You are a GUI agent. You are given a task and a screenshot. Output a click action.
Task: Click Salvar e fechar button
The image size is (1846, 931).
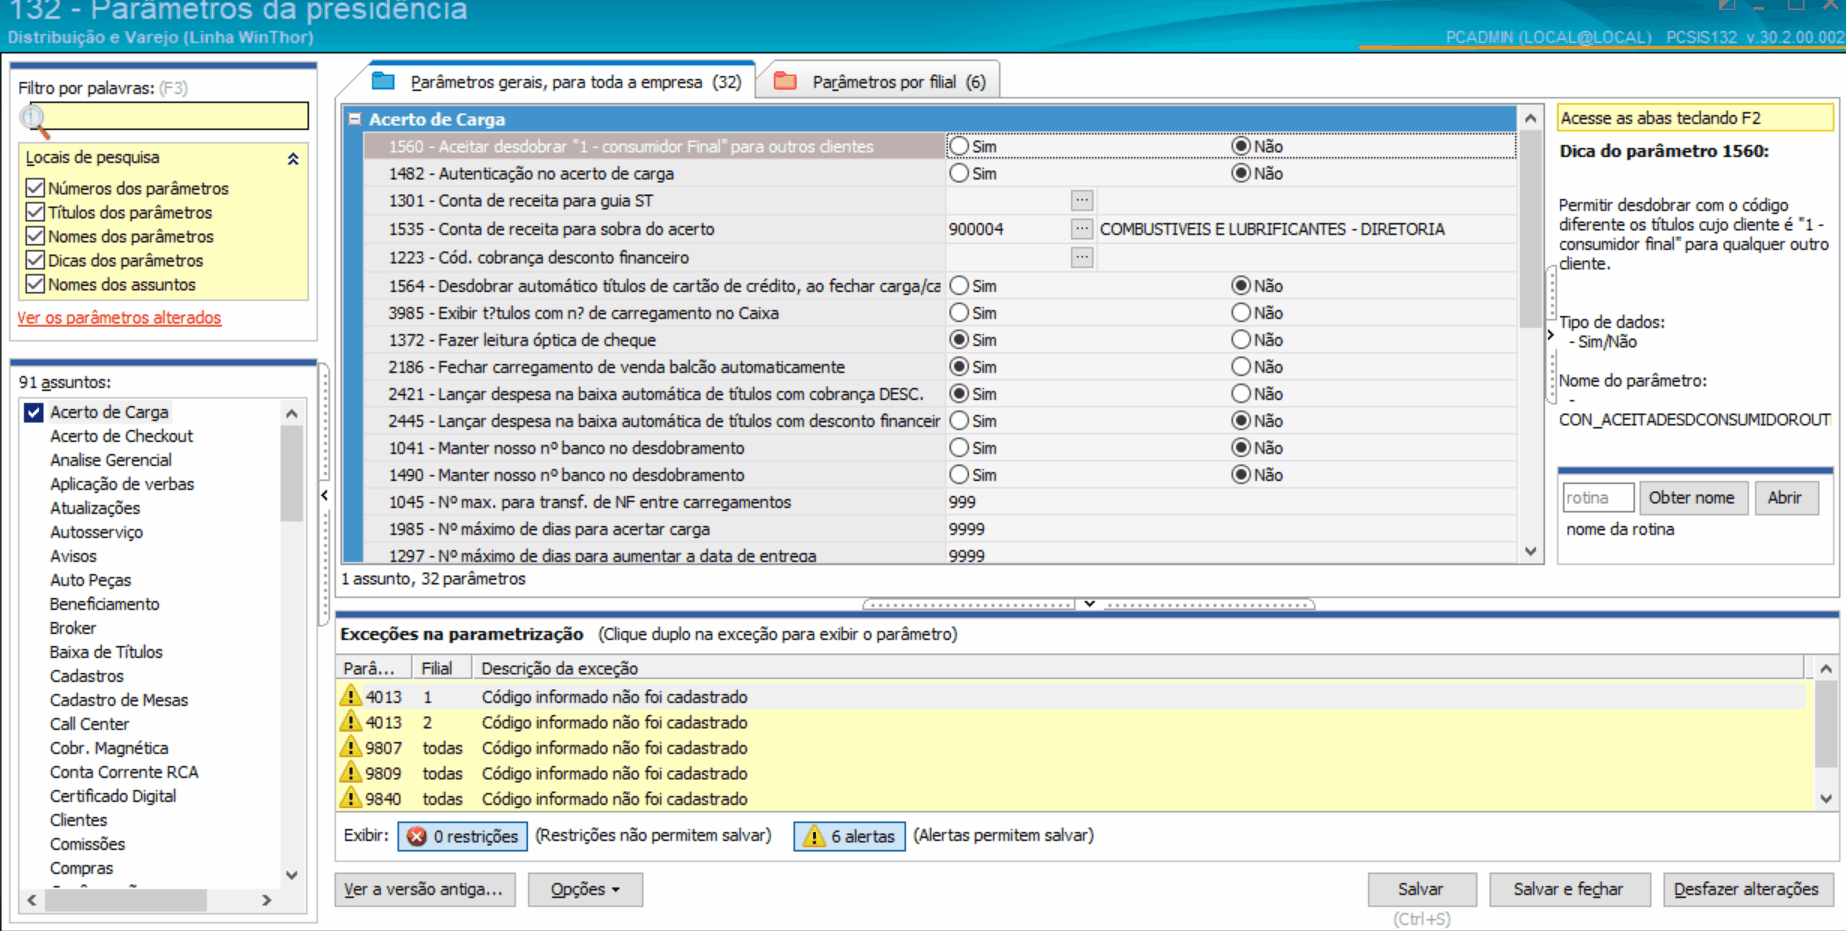coord(1568,889)
